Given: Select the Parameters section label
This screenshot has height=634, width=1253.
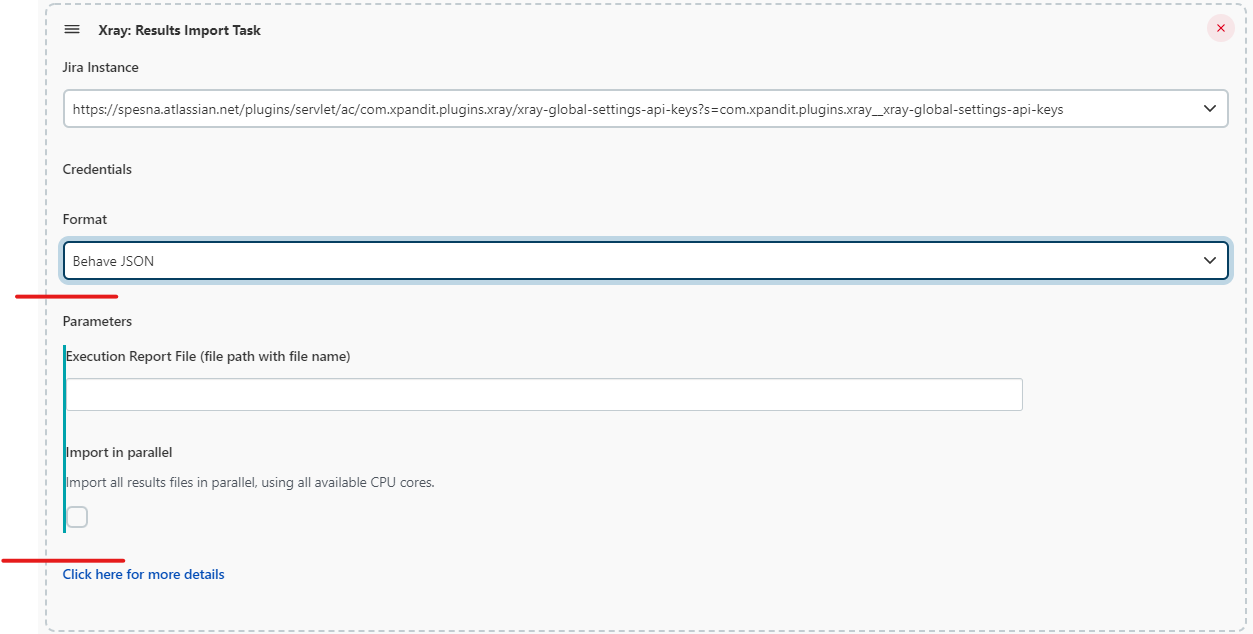Looking at the screenshot, I should coord(97,321).
